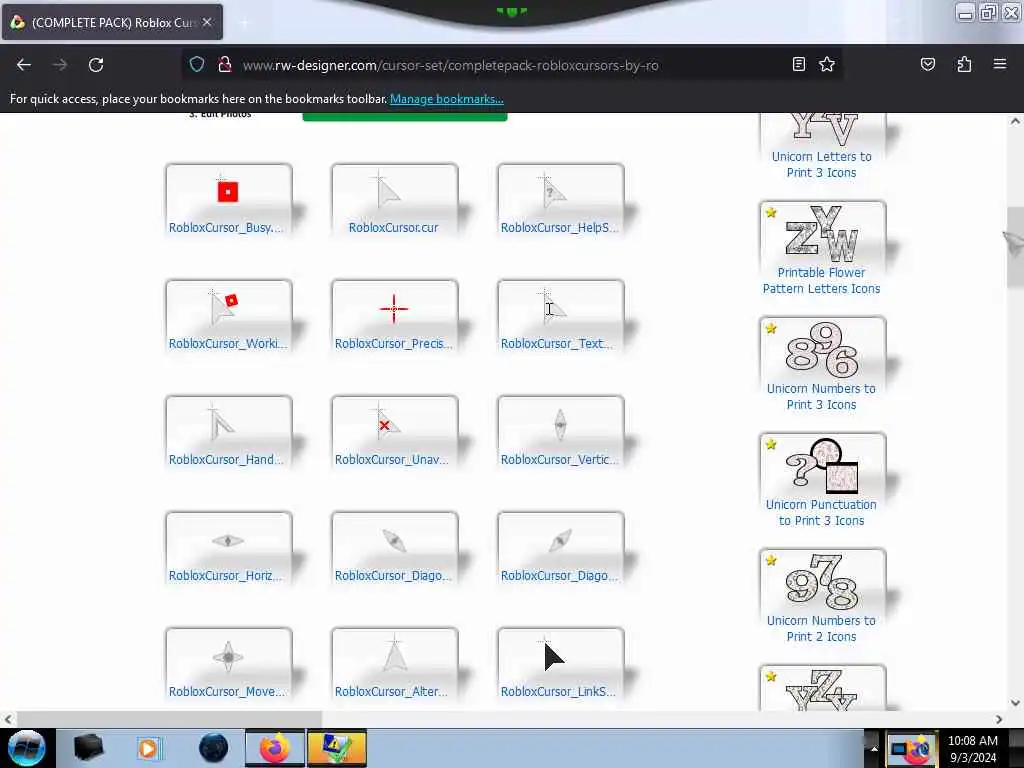Select the RobloxCursor_LinkS black arrow icon

click(553, 656)
